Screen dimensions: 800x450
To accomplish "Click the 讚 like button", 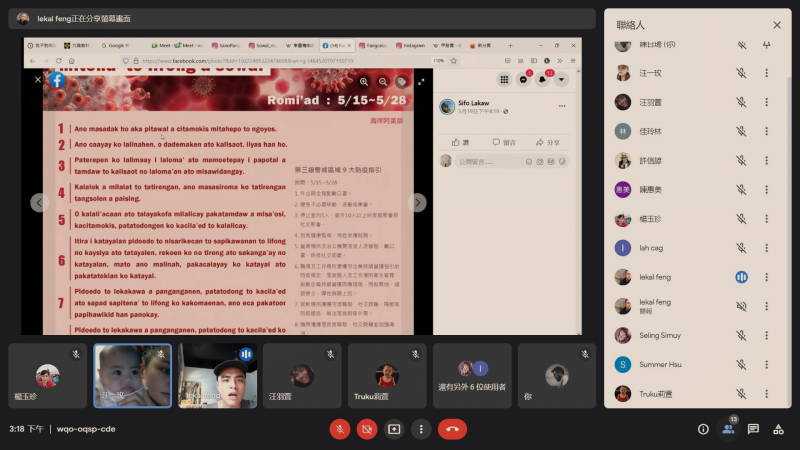I will (460, 142).
